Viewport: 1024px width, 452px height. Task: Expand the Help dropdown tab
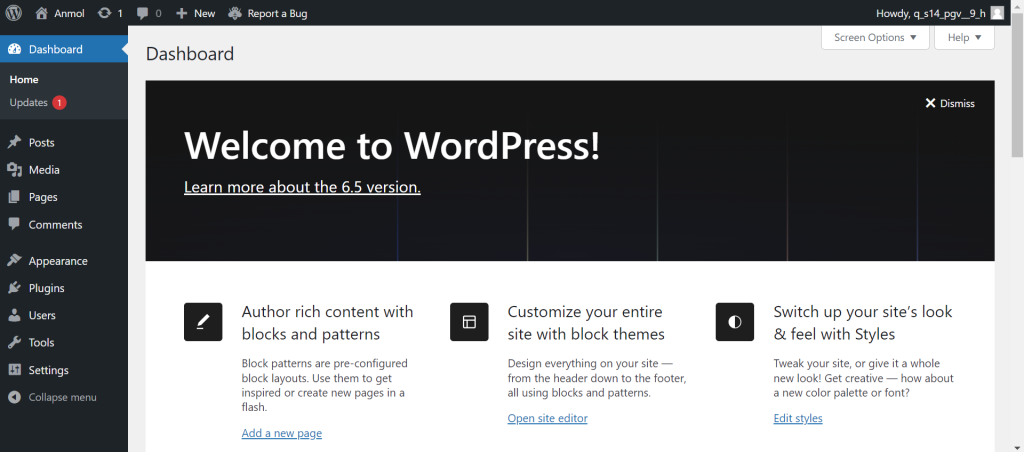coord(964,37)
